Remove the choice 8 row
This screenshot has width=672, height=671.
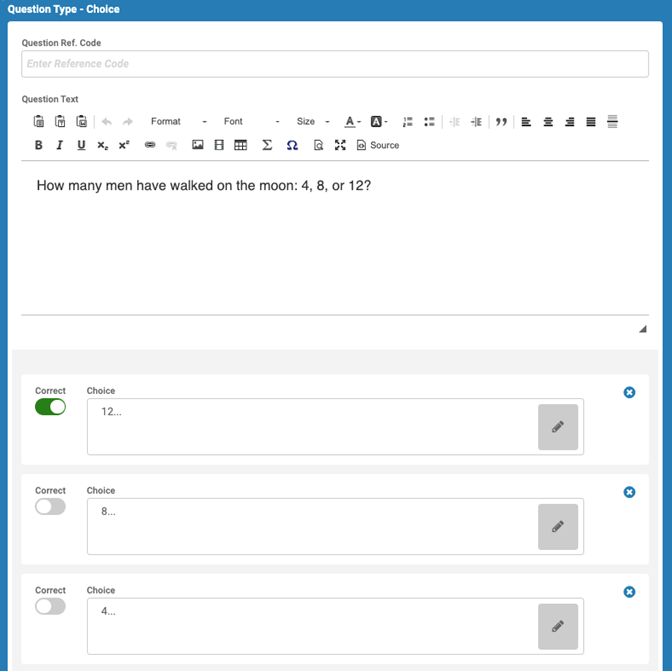point(629,492)
